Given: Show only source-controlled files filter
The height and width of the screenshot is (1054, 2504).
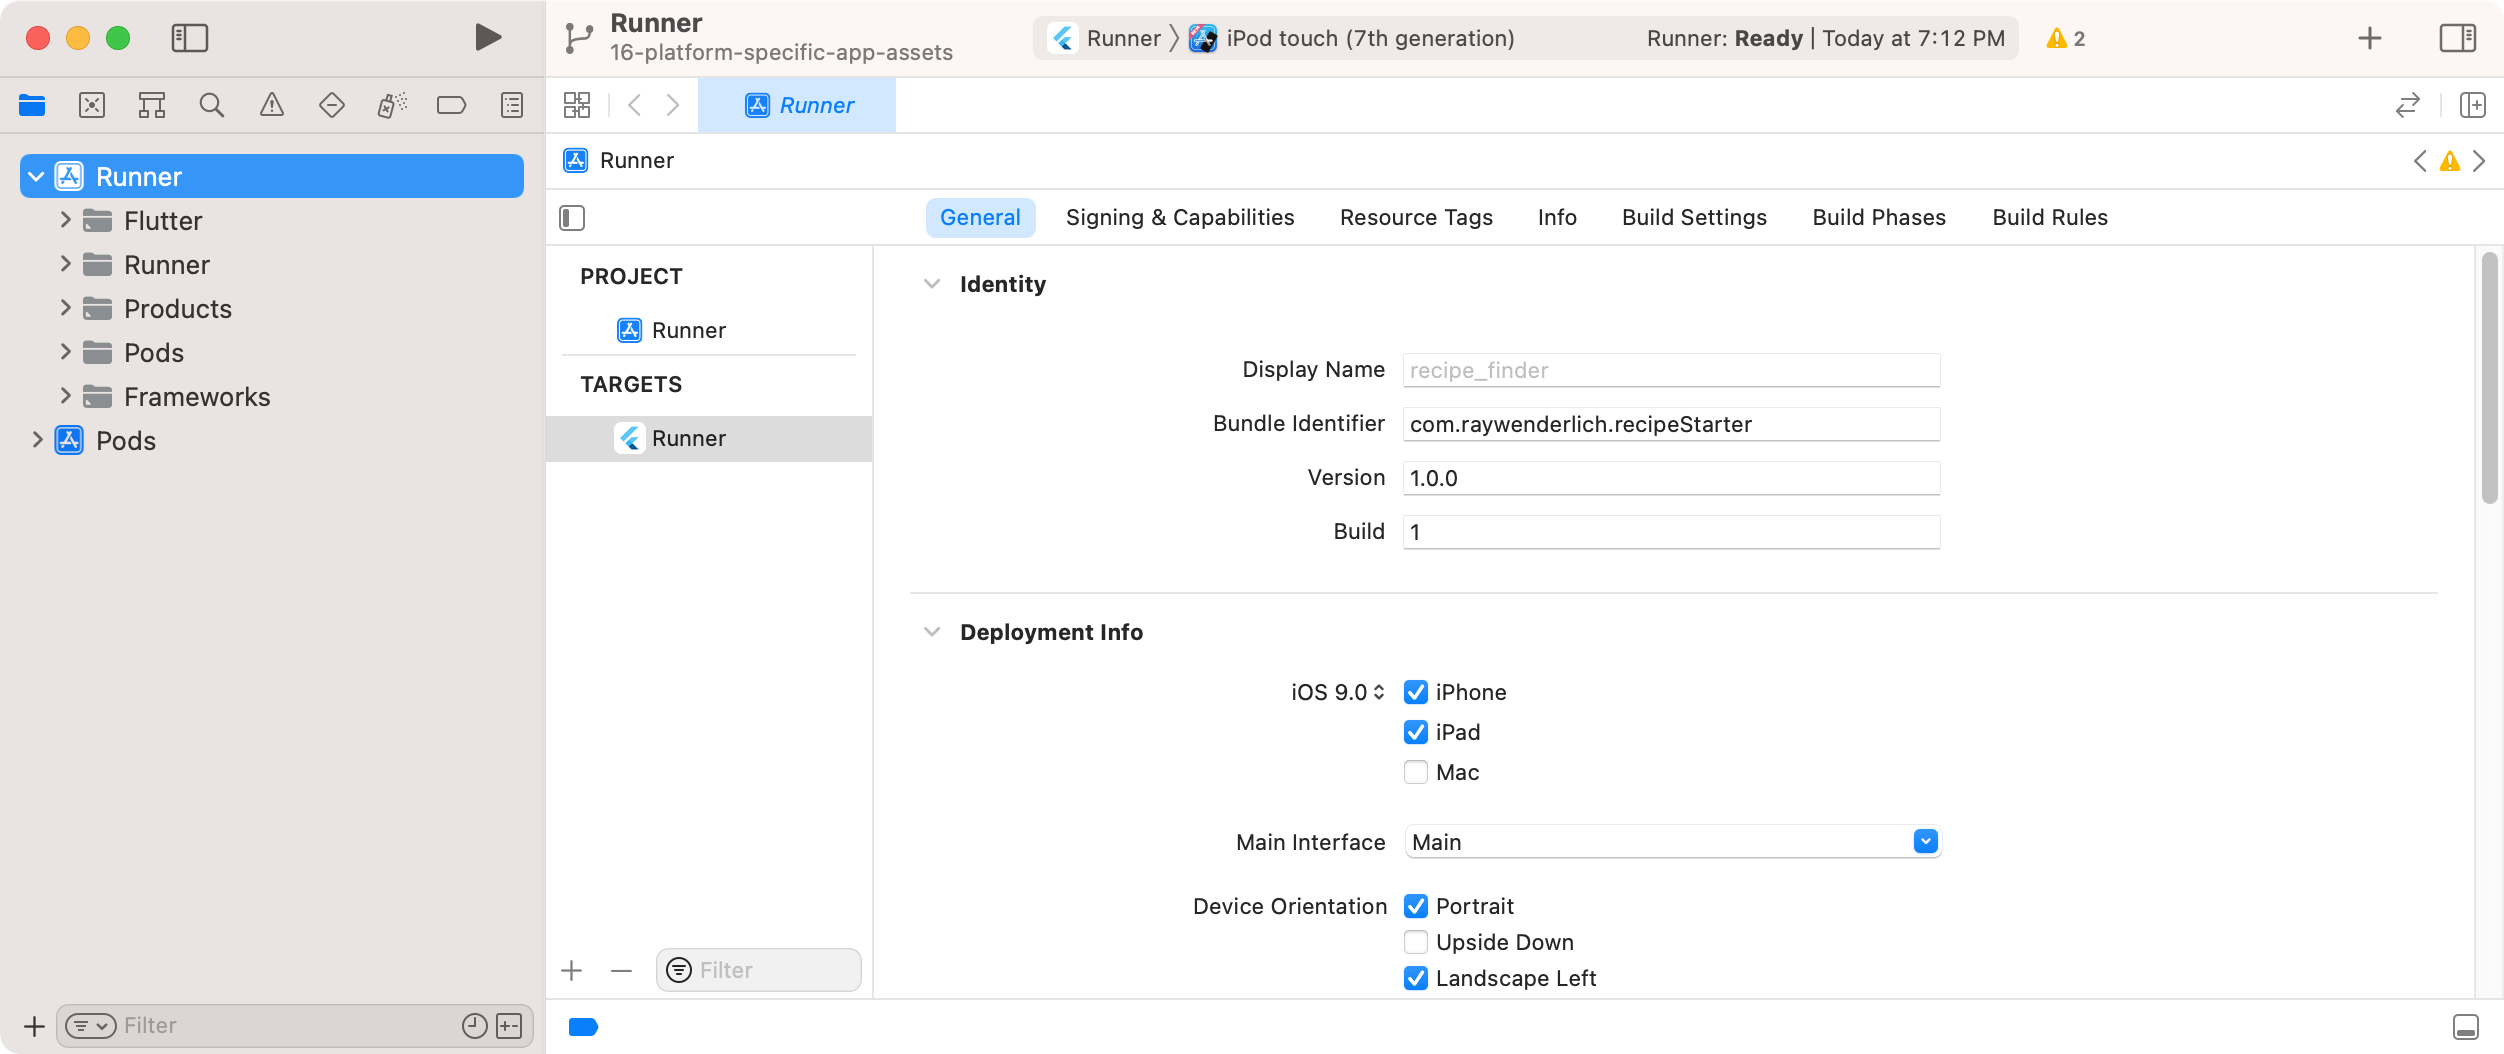Looking at the screenshot, I should click(509, 1026).
